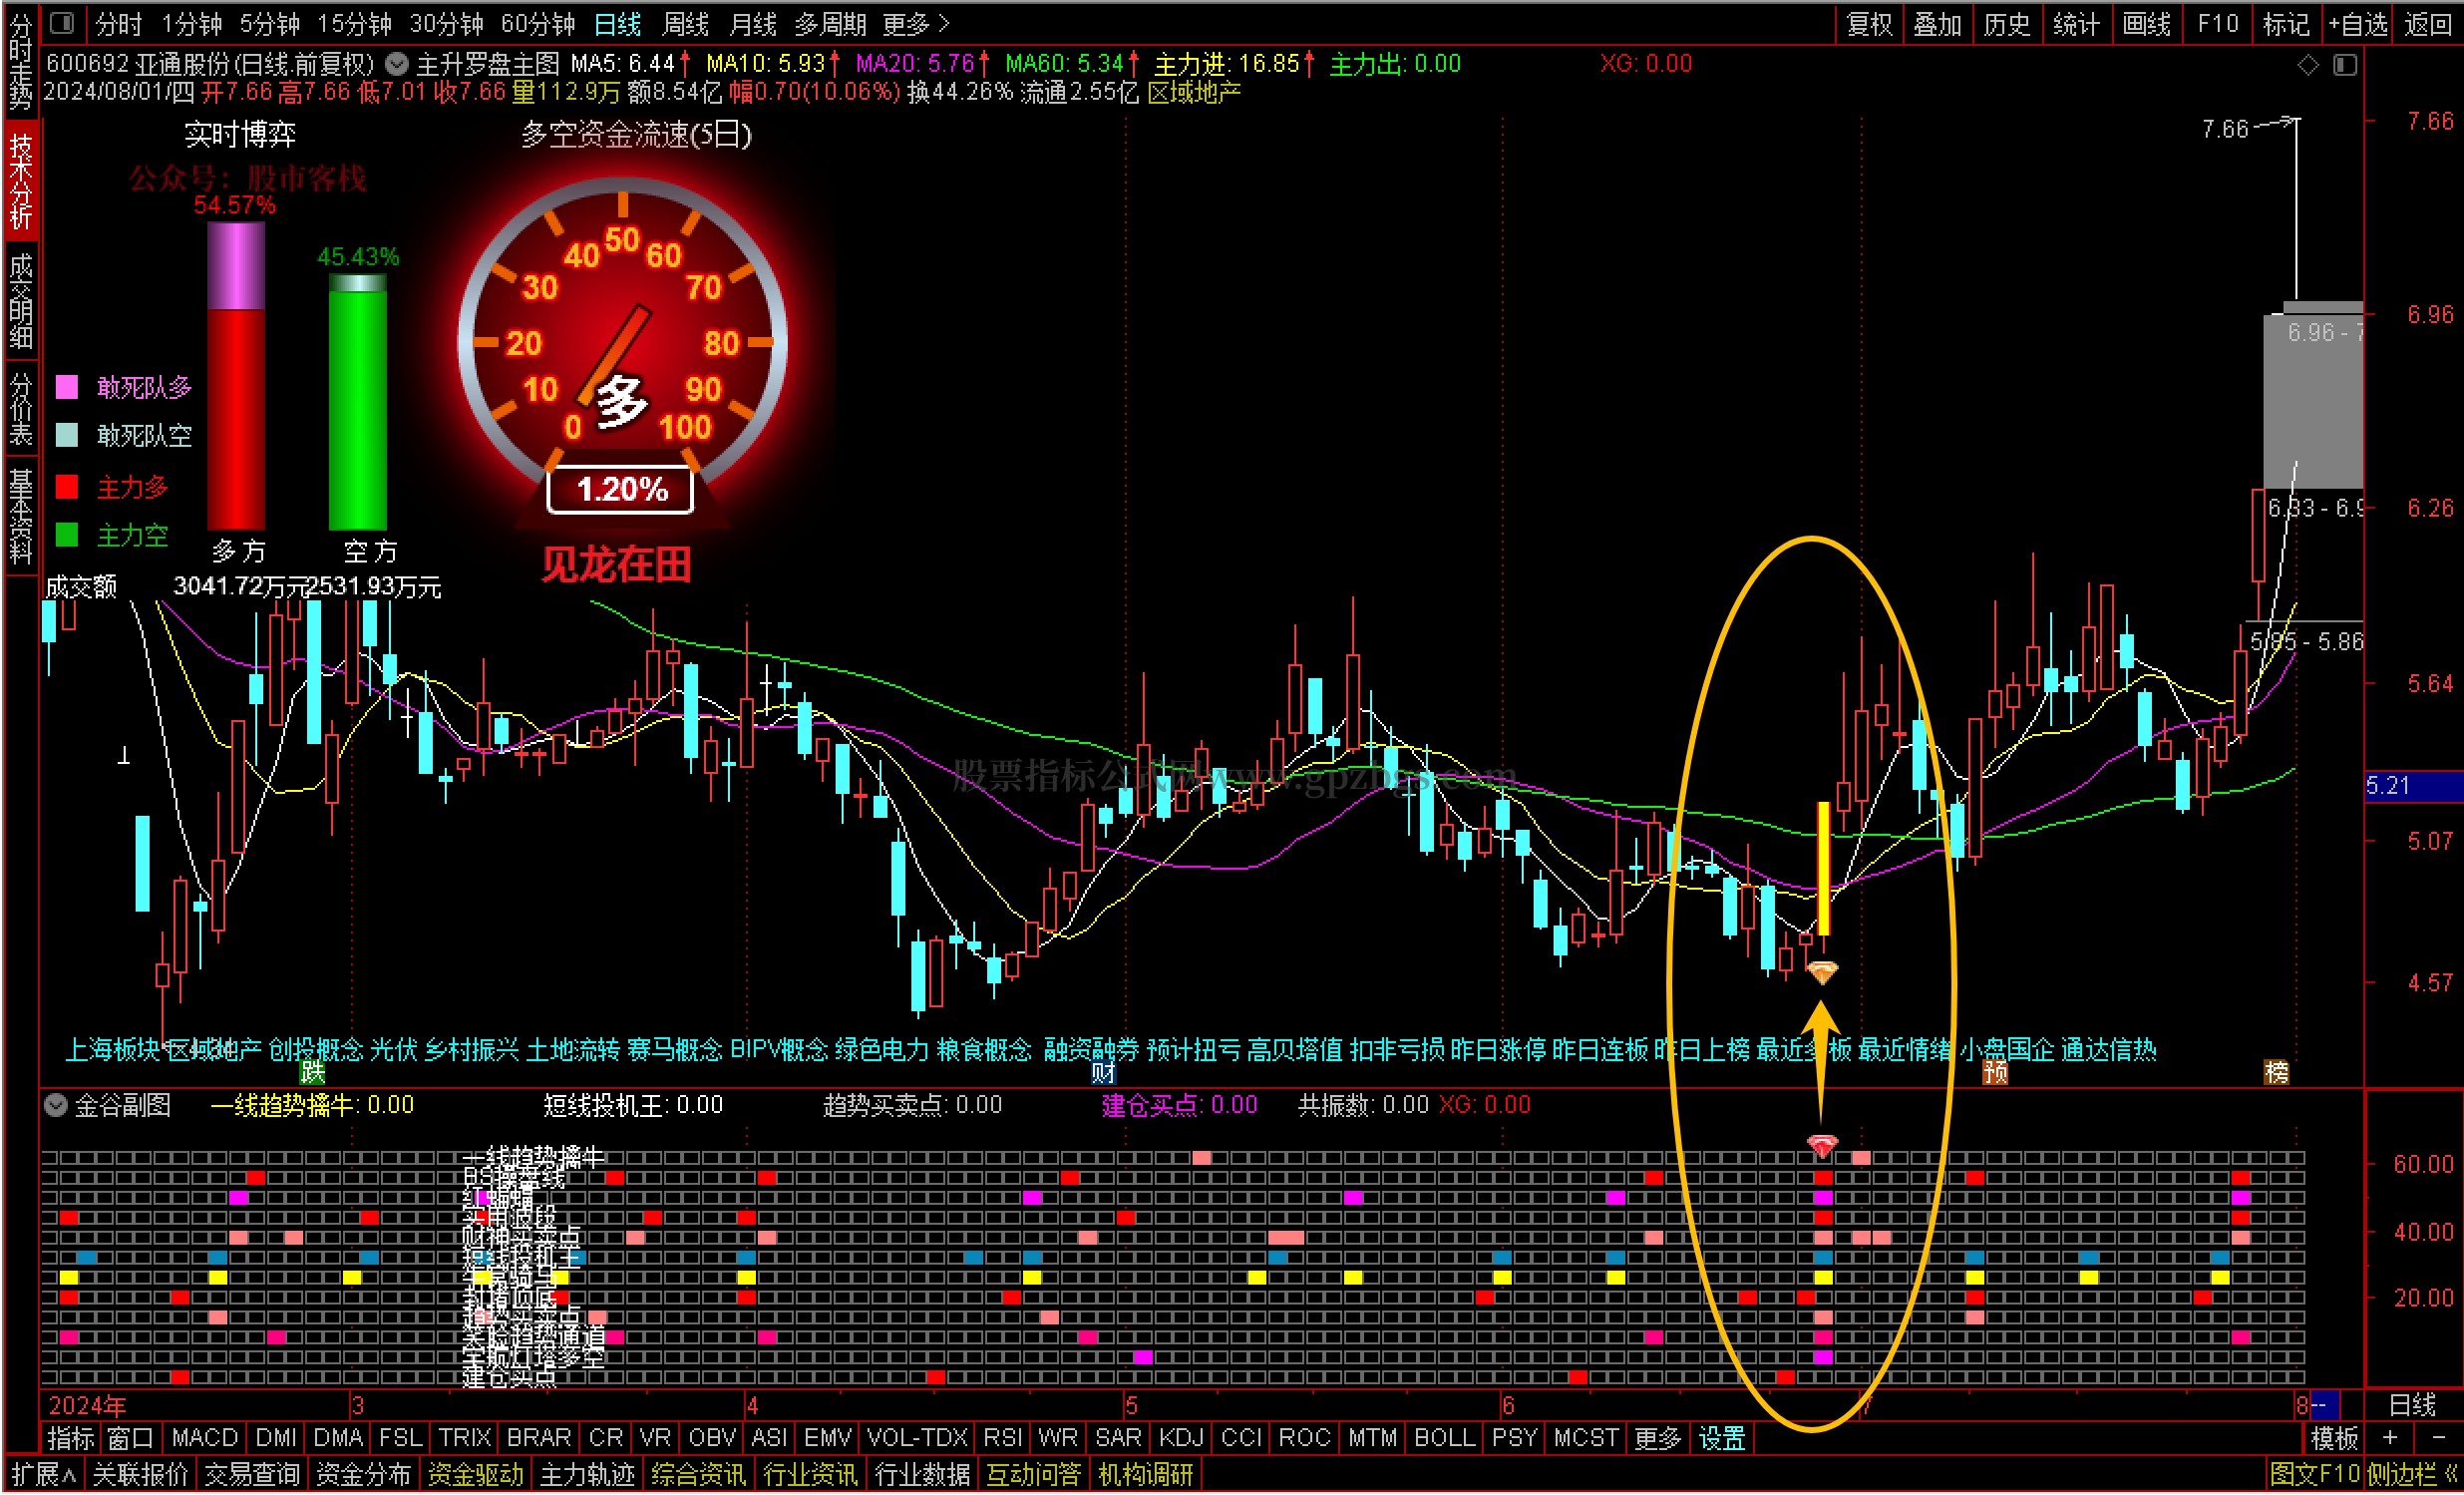This screenshot has width=2464, height=1495.
Task: Zoom in chart with plus button
Action: [x=2390, y=1438]
